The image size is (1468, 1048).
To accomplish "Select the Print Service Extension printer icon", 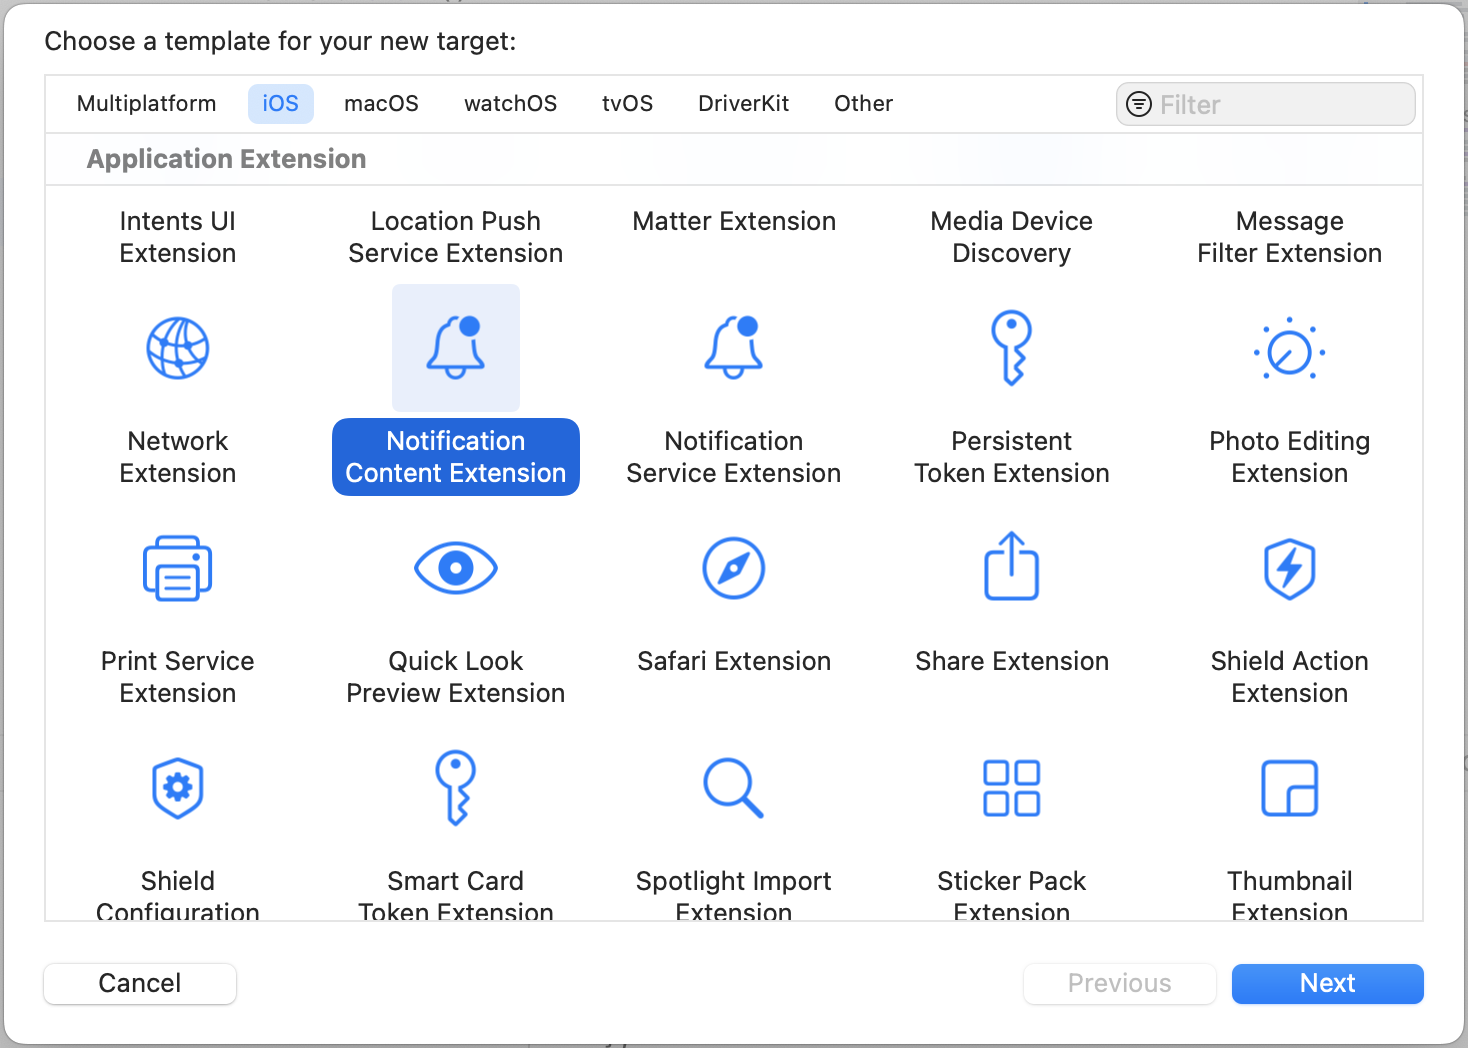I will (x=178, y=568).
